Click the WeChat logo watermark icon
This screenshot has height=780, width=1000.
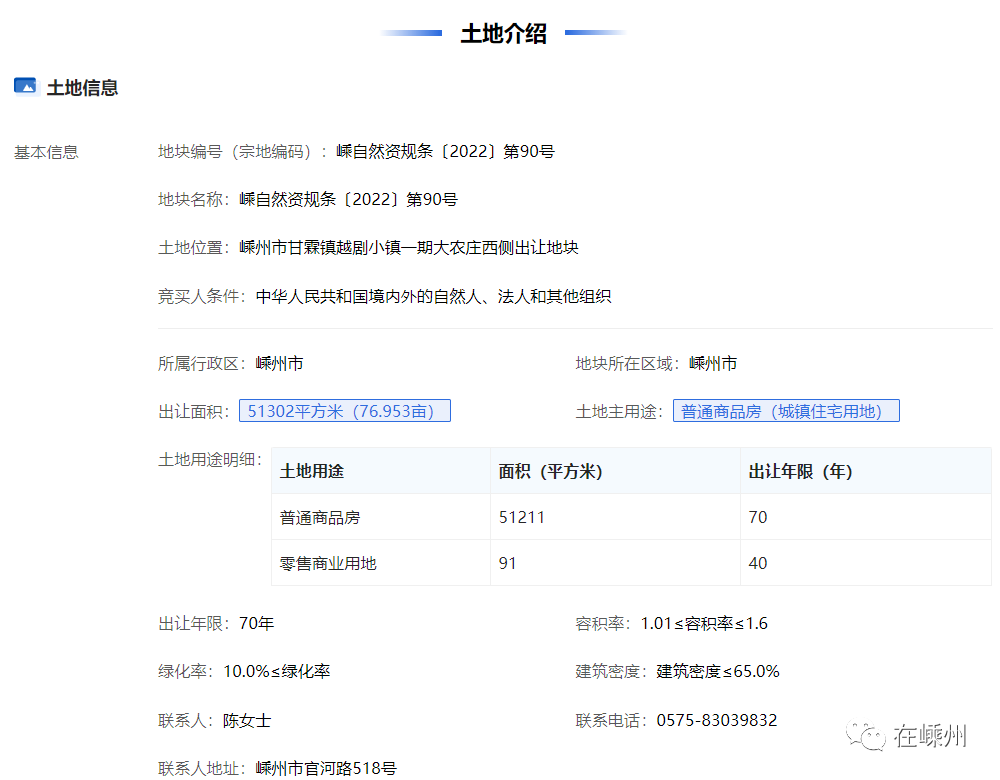coord(866,737)
